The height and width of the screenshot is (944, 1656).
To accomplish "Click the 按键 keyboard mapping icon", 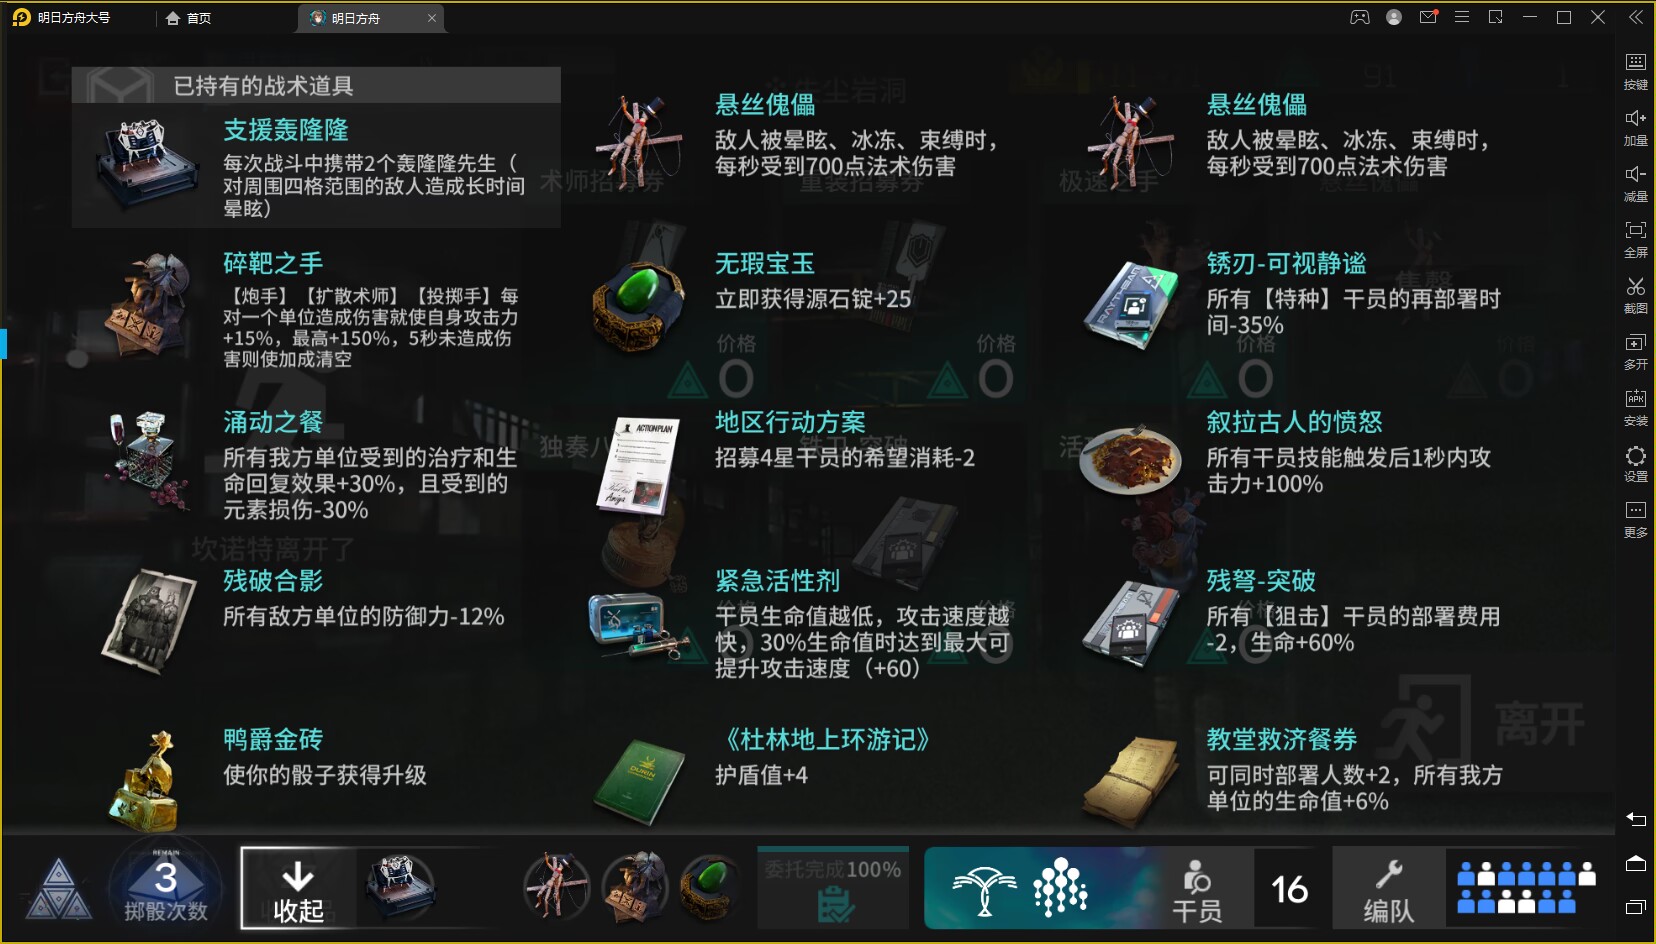I will tap(1635, 71).
